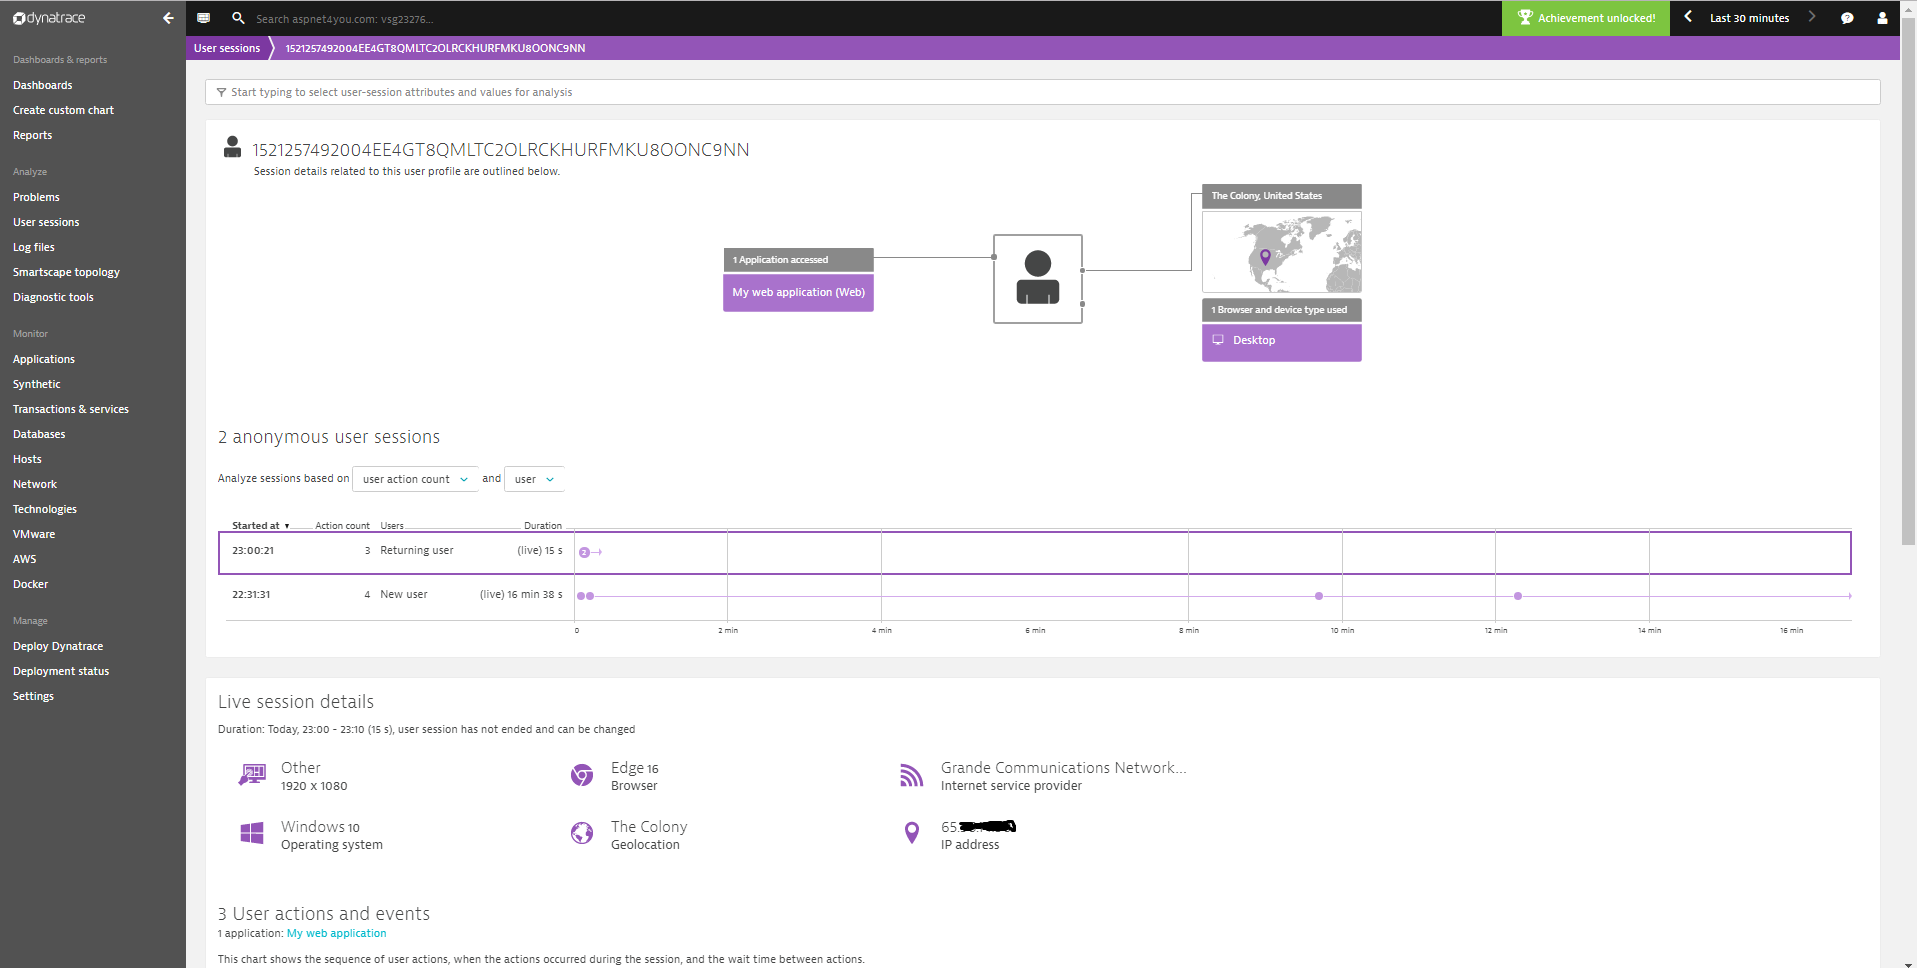Open VMware in the sidebar

point(34,534)
